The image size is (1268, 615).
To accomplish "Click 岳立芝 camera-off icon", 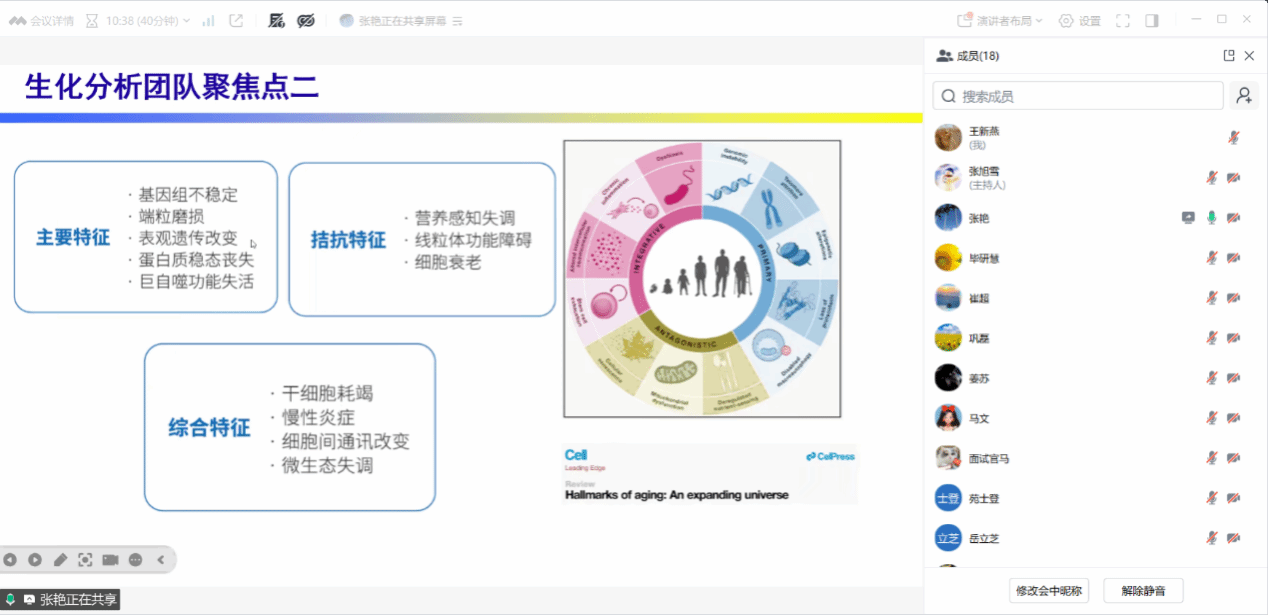I will point(1234,538).
